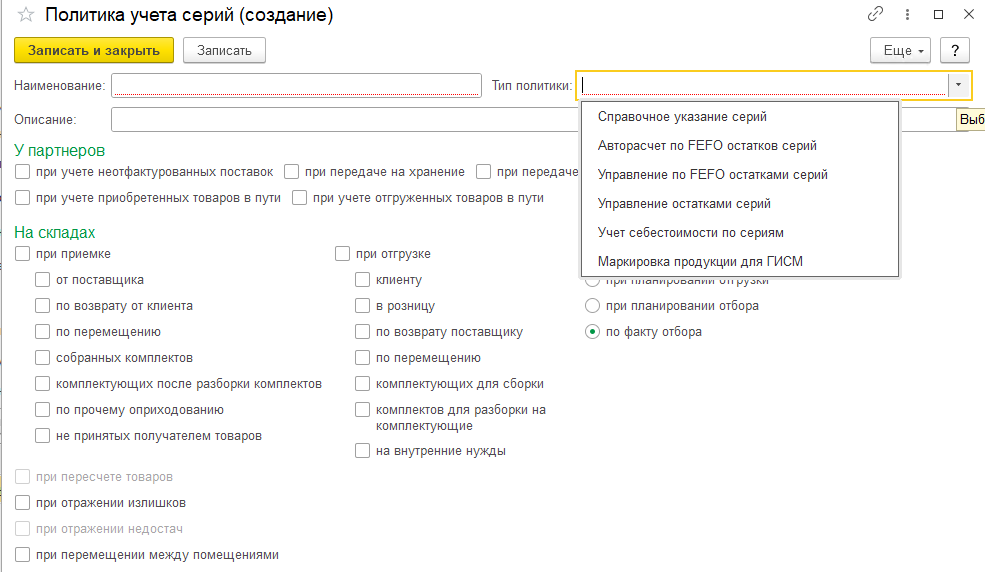Expand the Тип политики dropdown arrow
The width and height of the screenshot is (985, 572).
coord(958,86)
